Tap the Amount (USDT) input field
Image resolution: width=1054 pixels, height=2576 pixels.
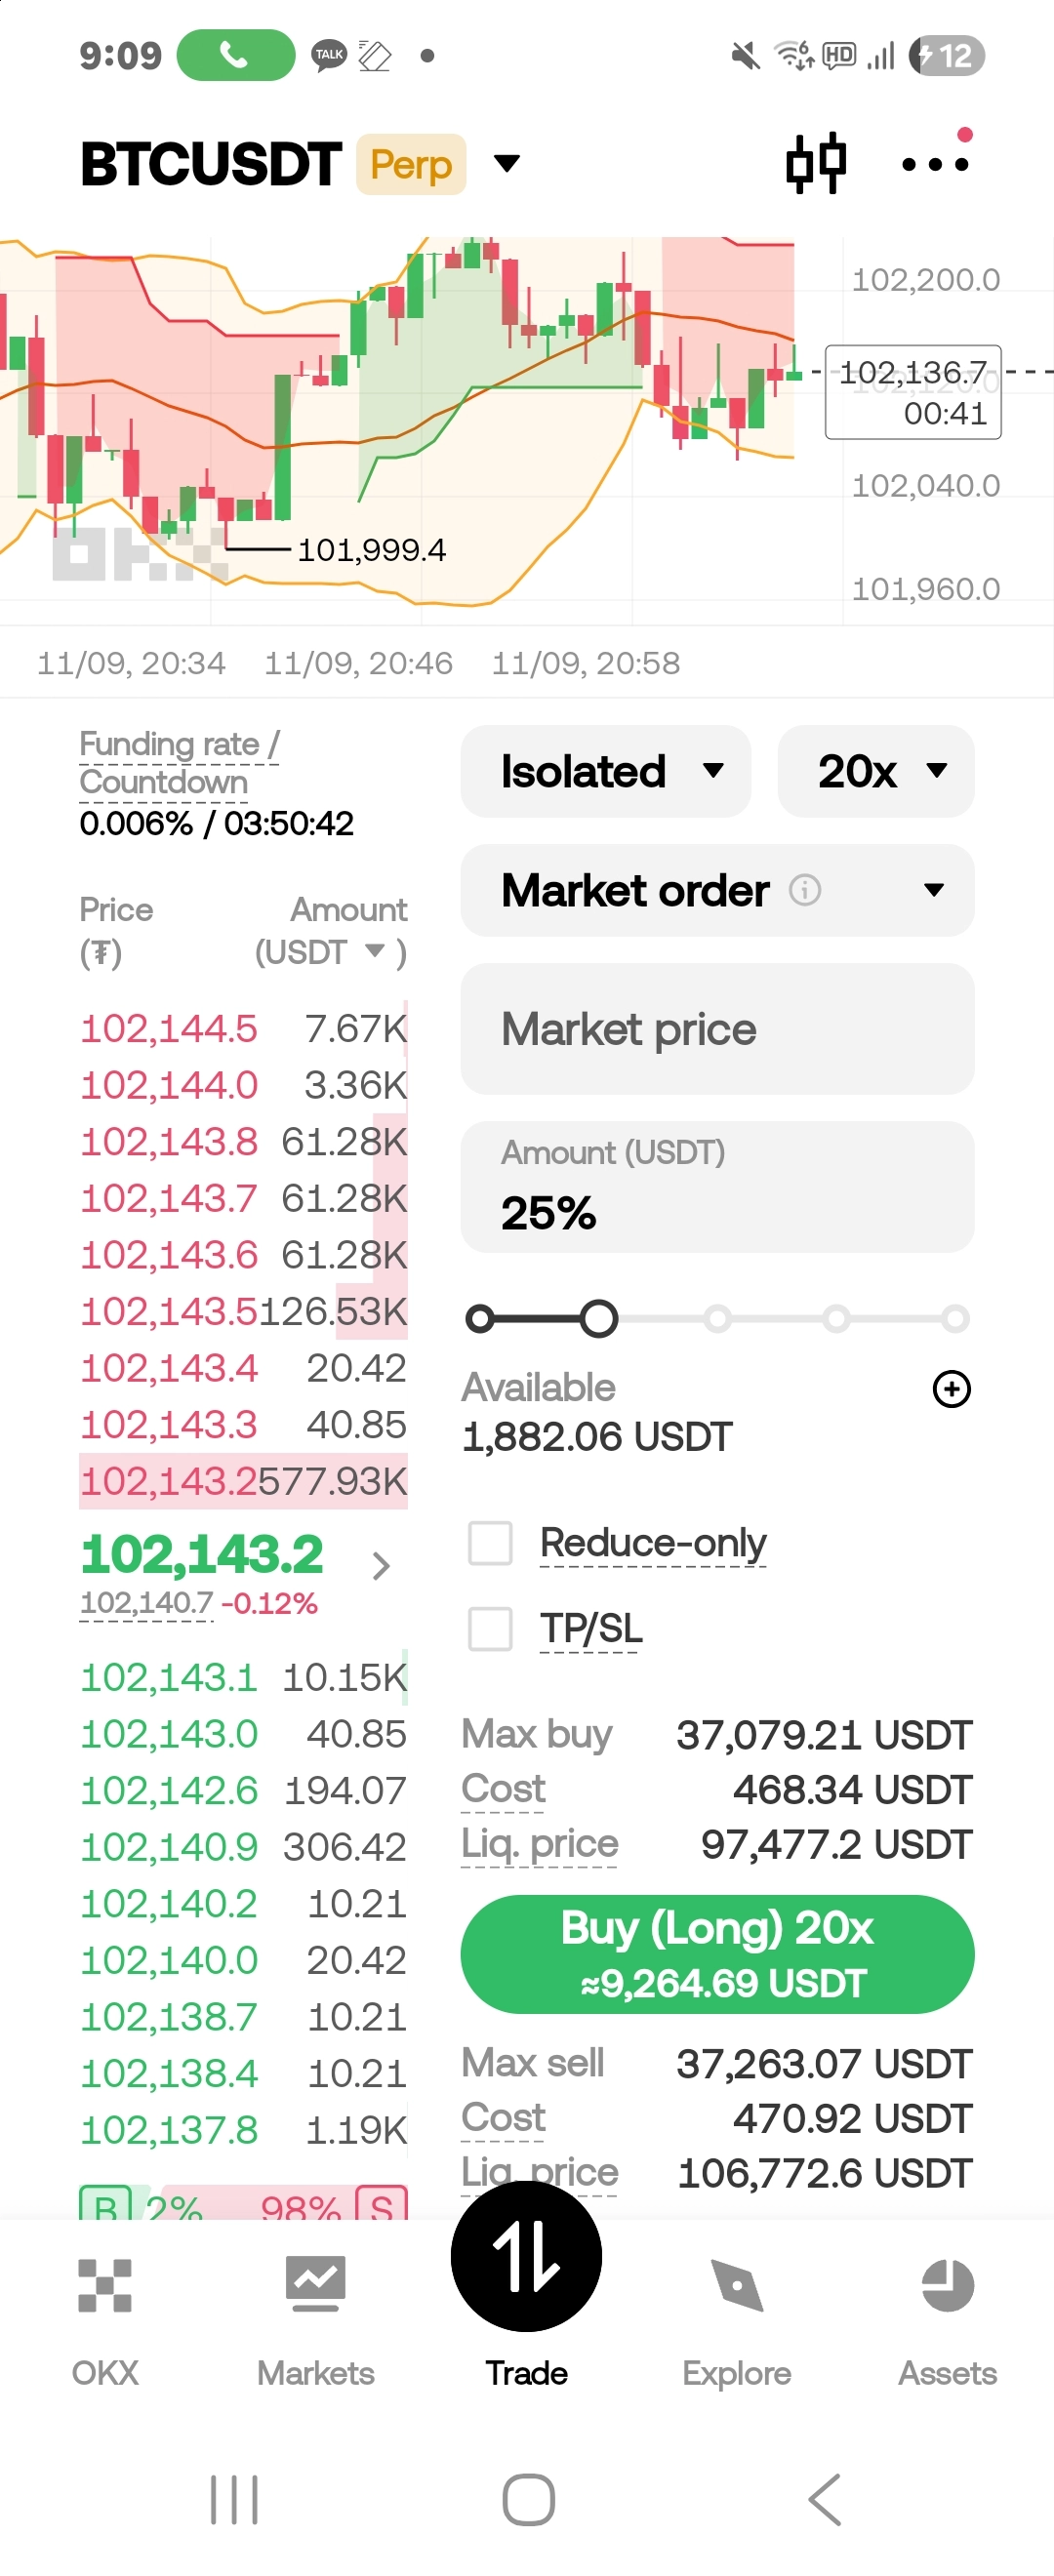pos(717,1187)
